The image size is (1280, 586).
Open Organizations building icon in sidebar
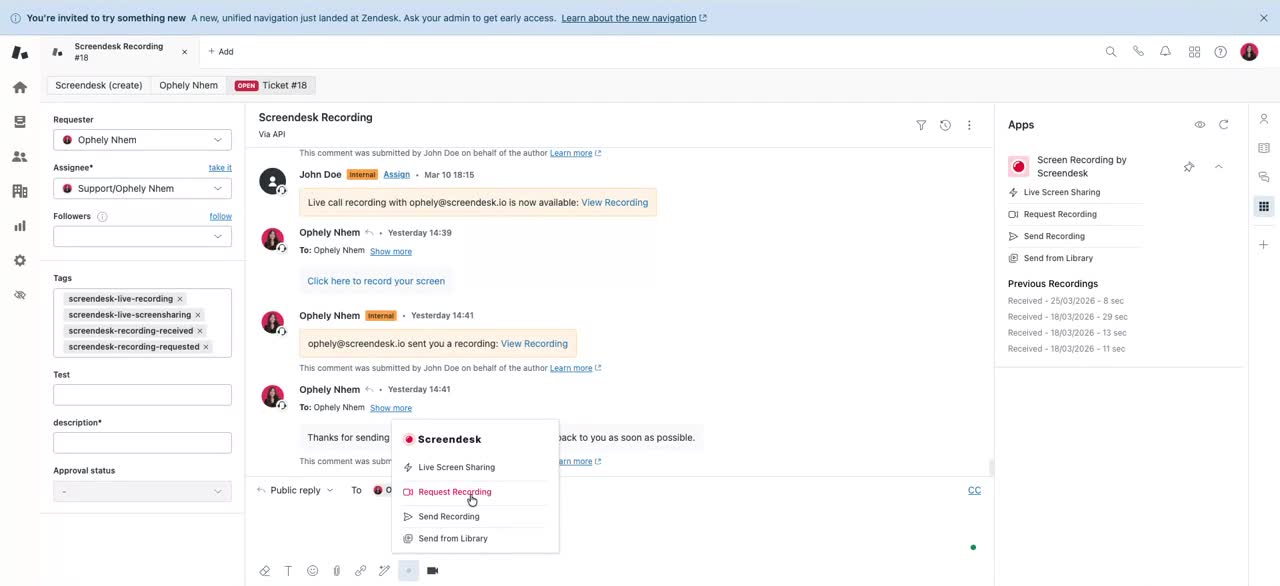(20, 191)
